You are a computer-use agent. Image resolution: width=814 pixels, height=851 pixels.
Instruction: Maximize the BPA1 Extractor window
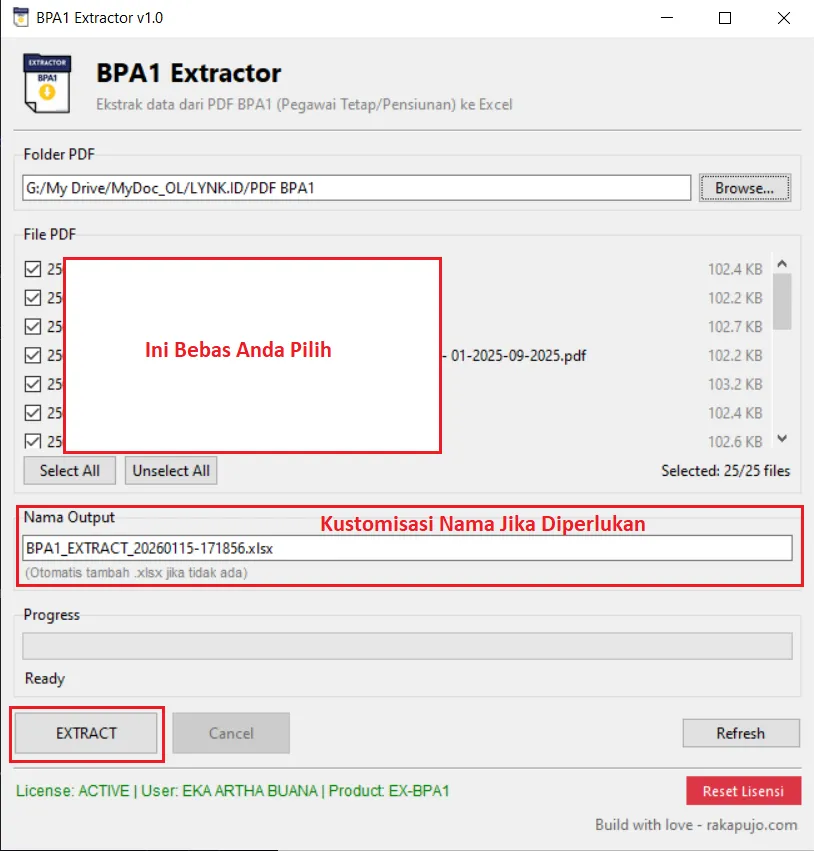click(x=725, y=18)
